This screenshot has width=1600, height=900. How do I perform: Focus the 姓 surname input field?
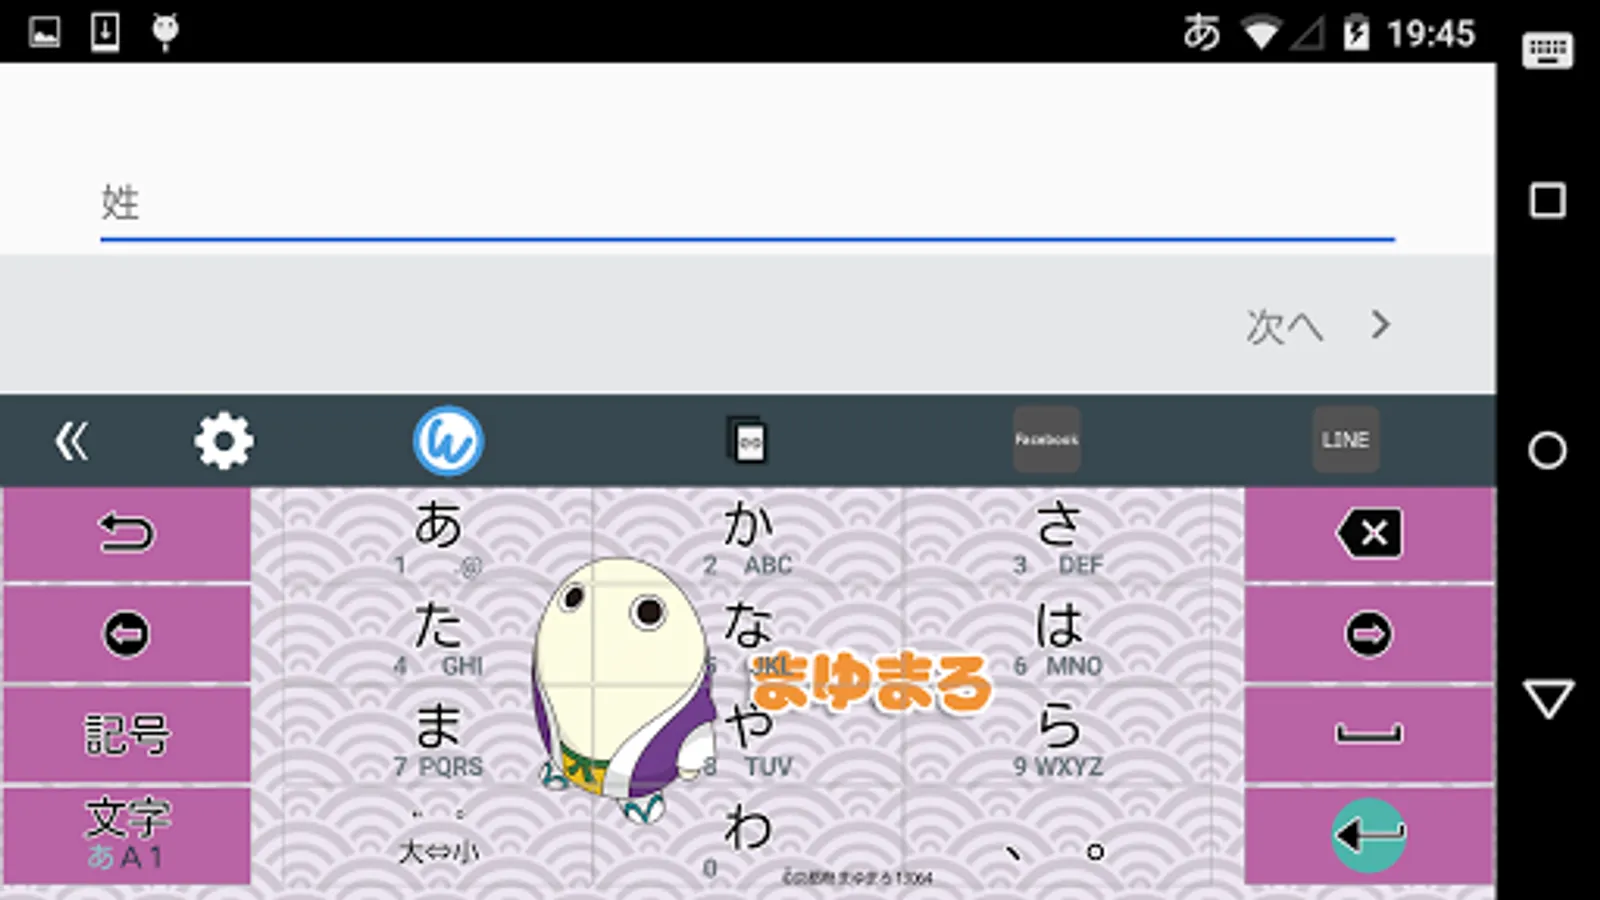click(747, 204)
